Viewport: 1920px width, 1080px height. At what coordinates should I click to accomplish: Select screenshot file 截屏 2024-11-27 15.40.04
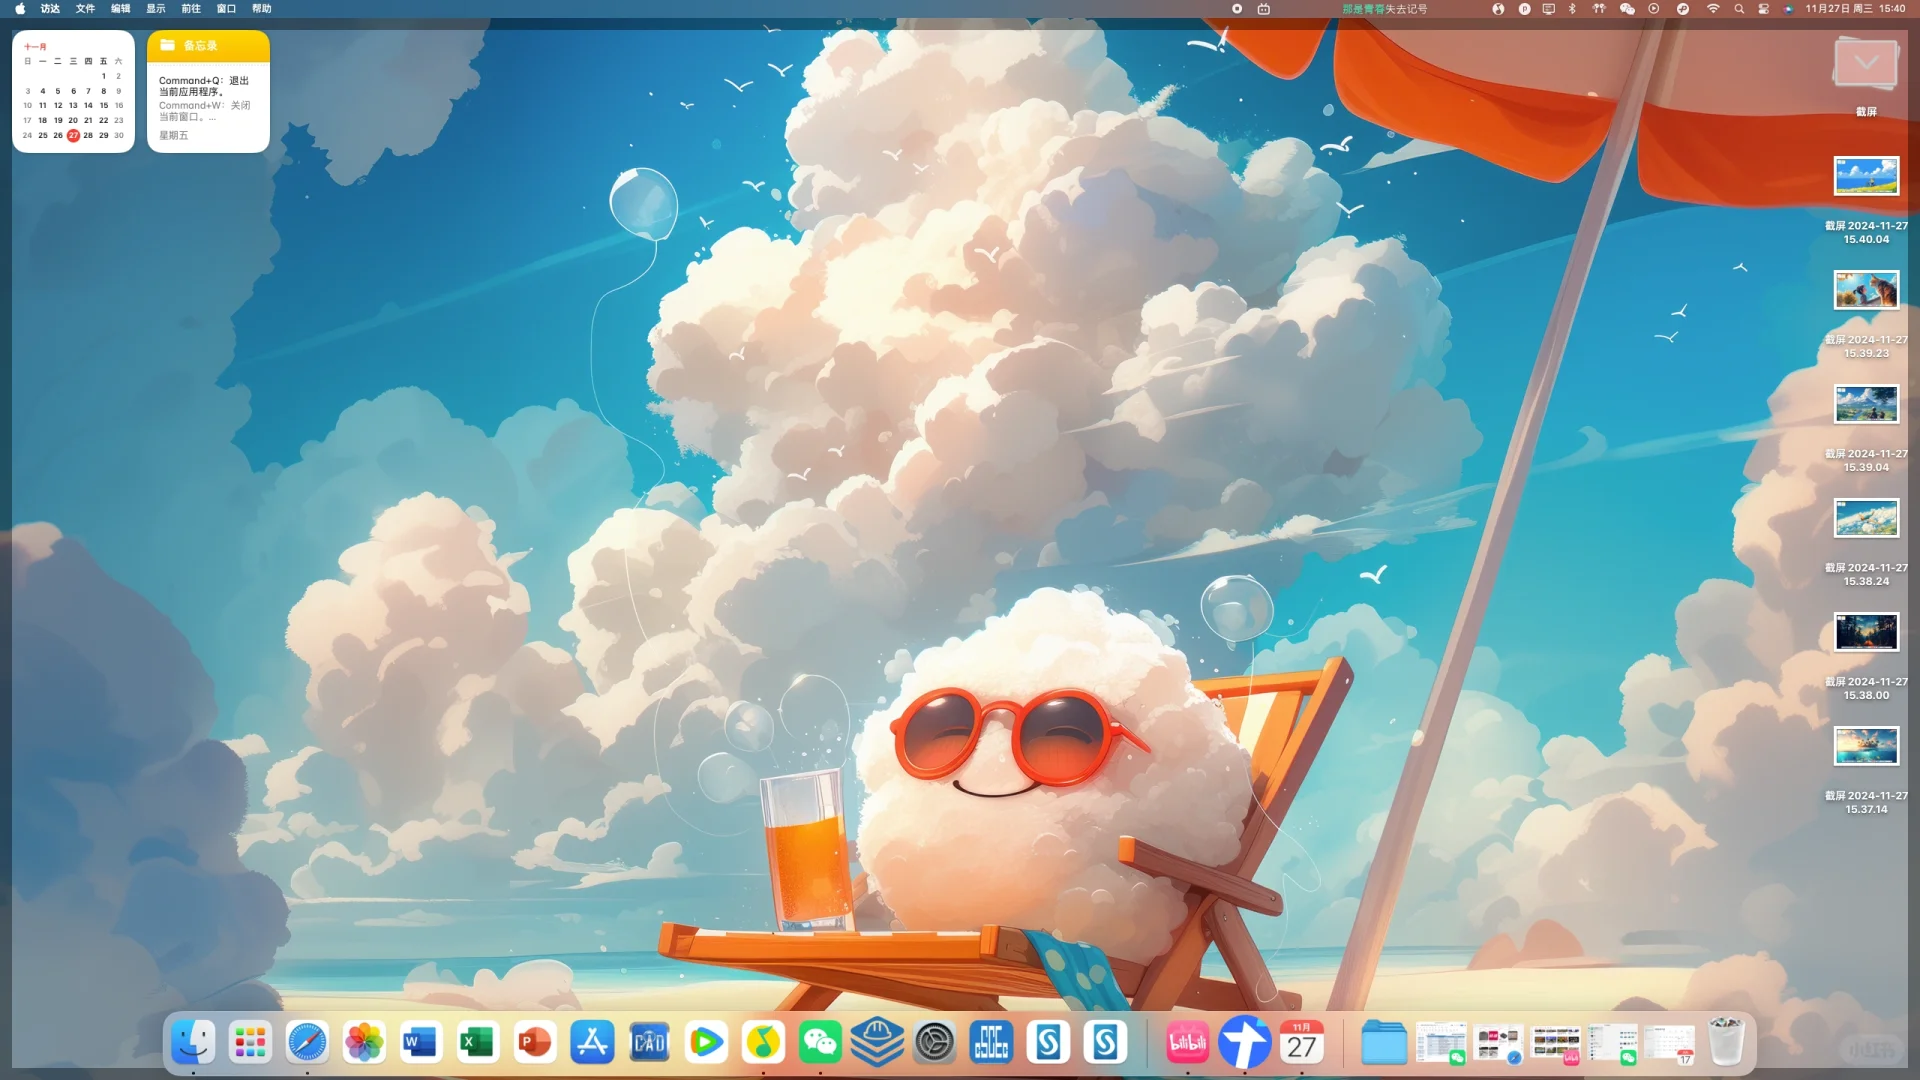click(x=1866, y=177)
